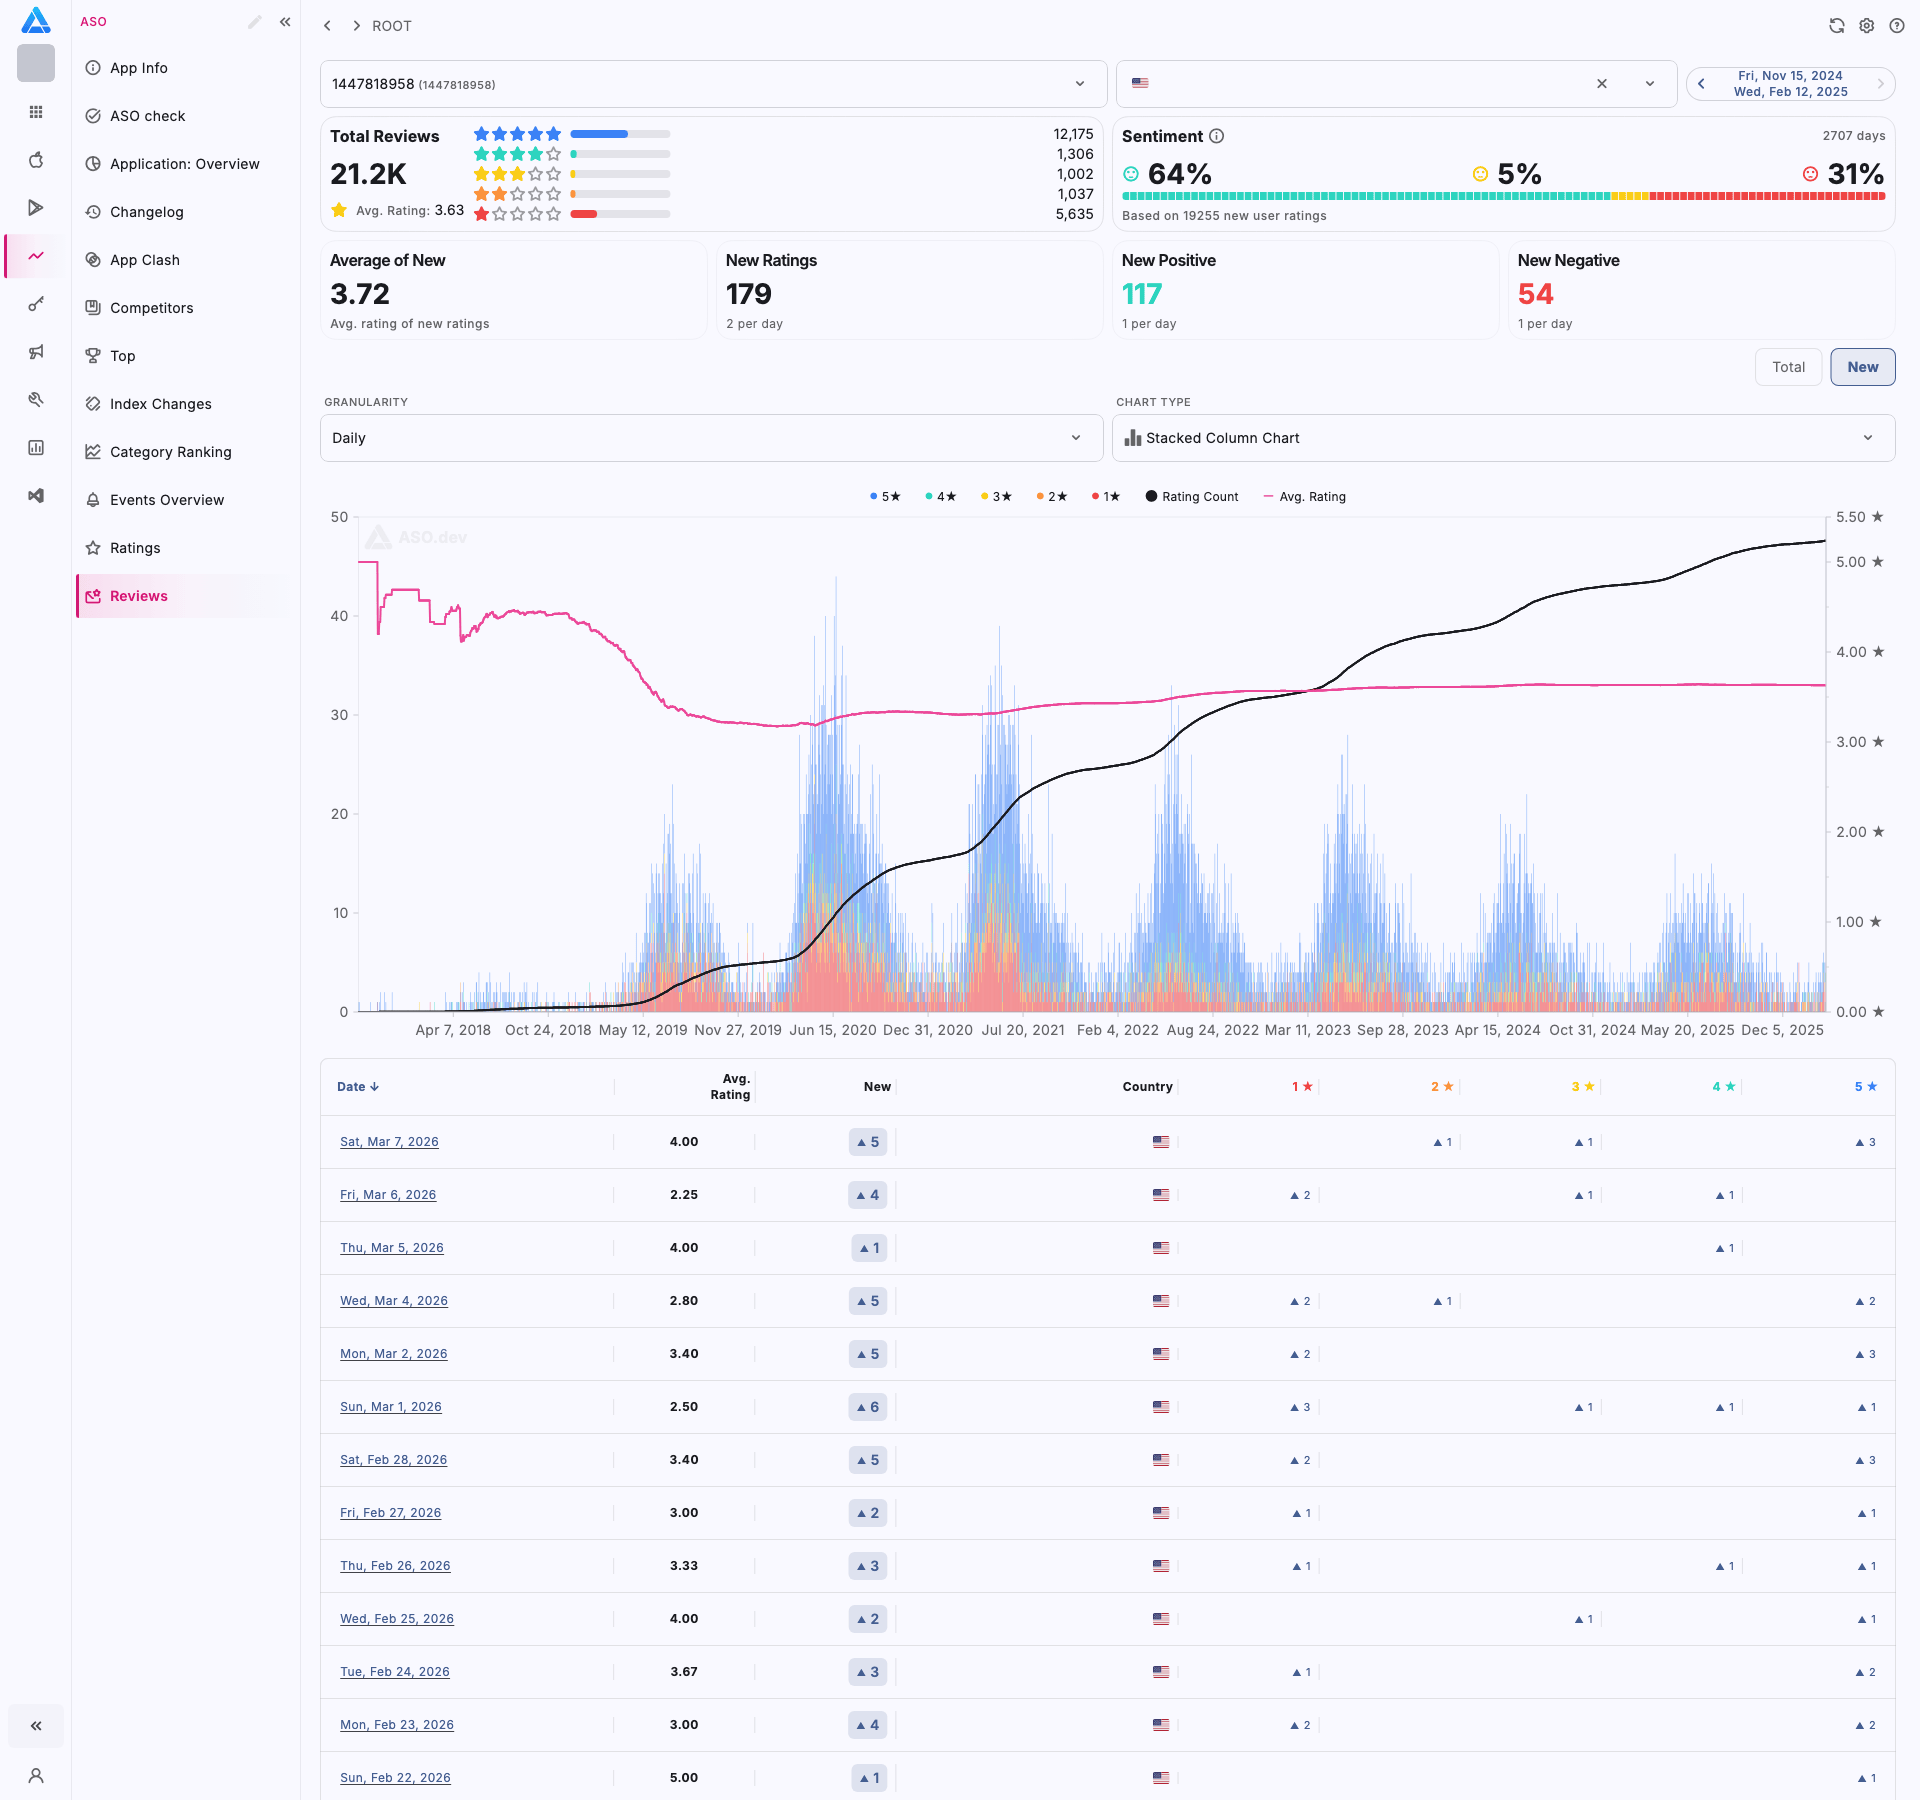1920x1800 pixels.
Task: Open the Wed, Mar 4, 2026 date link
Action: point(394,1301)
